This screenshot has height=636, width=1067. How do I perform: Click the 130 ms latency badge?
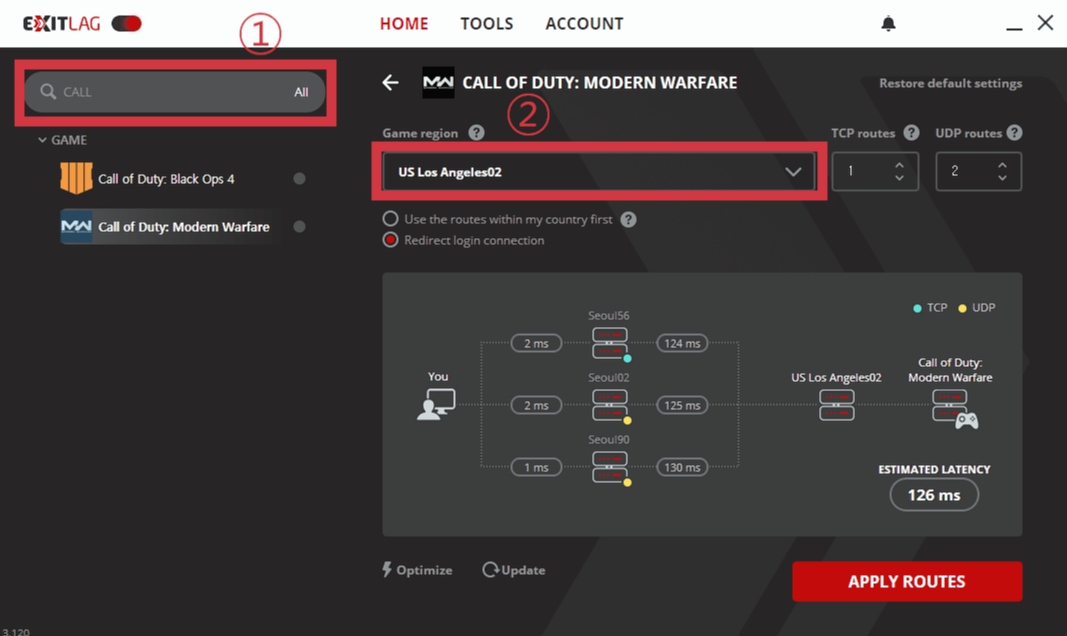coord(682,467)
